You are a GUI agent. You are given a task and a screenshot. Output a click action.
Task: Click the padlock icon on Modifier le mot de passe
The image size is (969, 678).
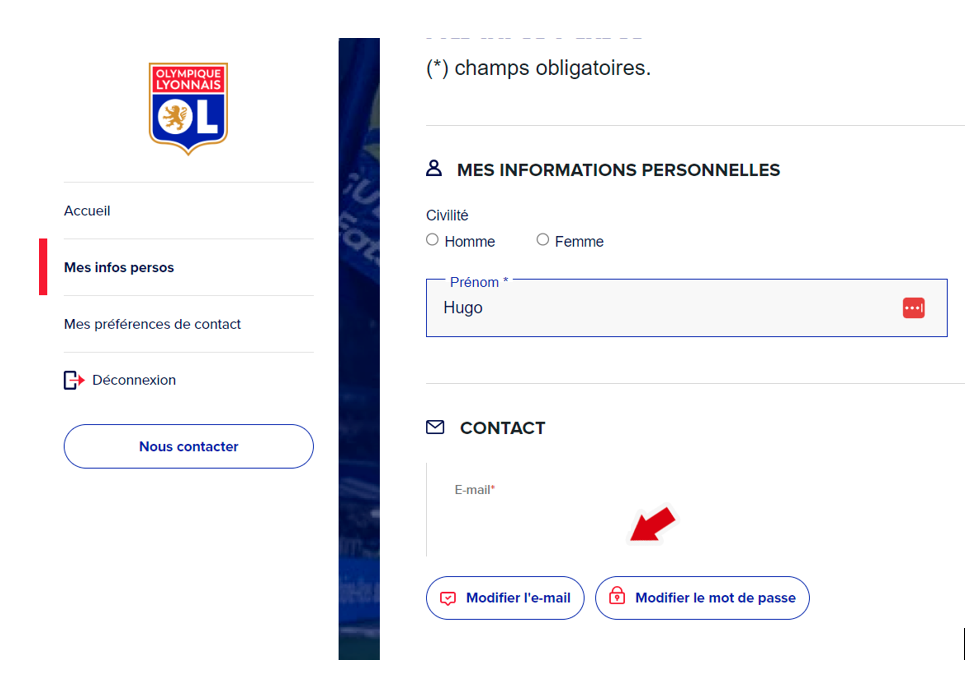(617, 596)
